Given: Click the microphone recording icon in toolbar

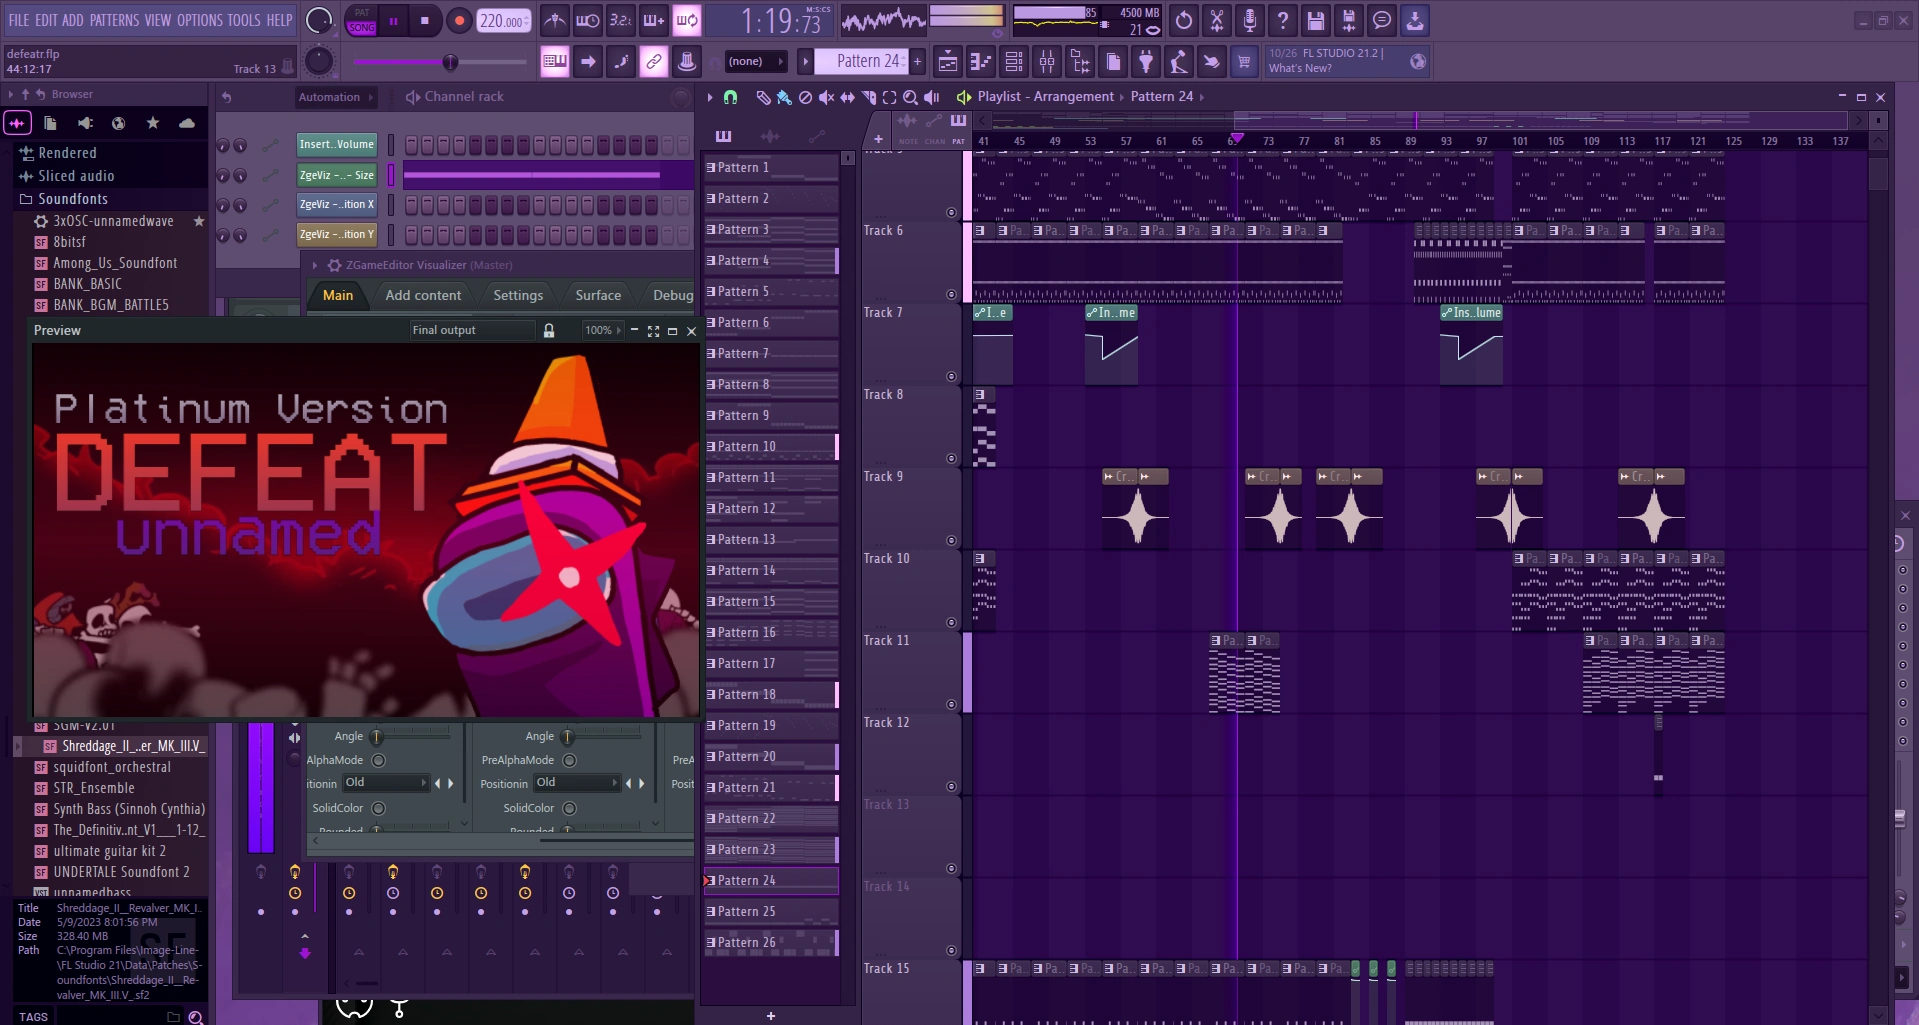Looking at the screenshot, I should tap(1250, 20).
